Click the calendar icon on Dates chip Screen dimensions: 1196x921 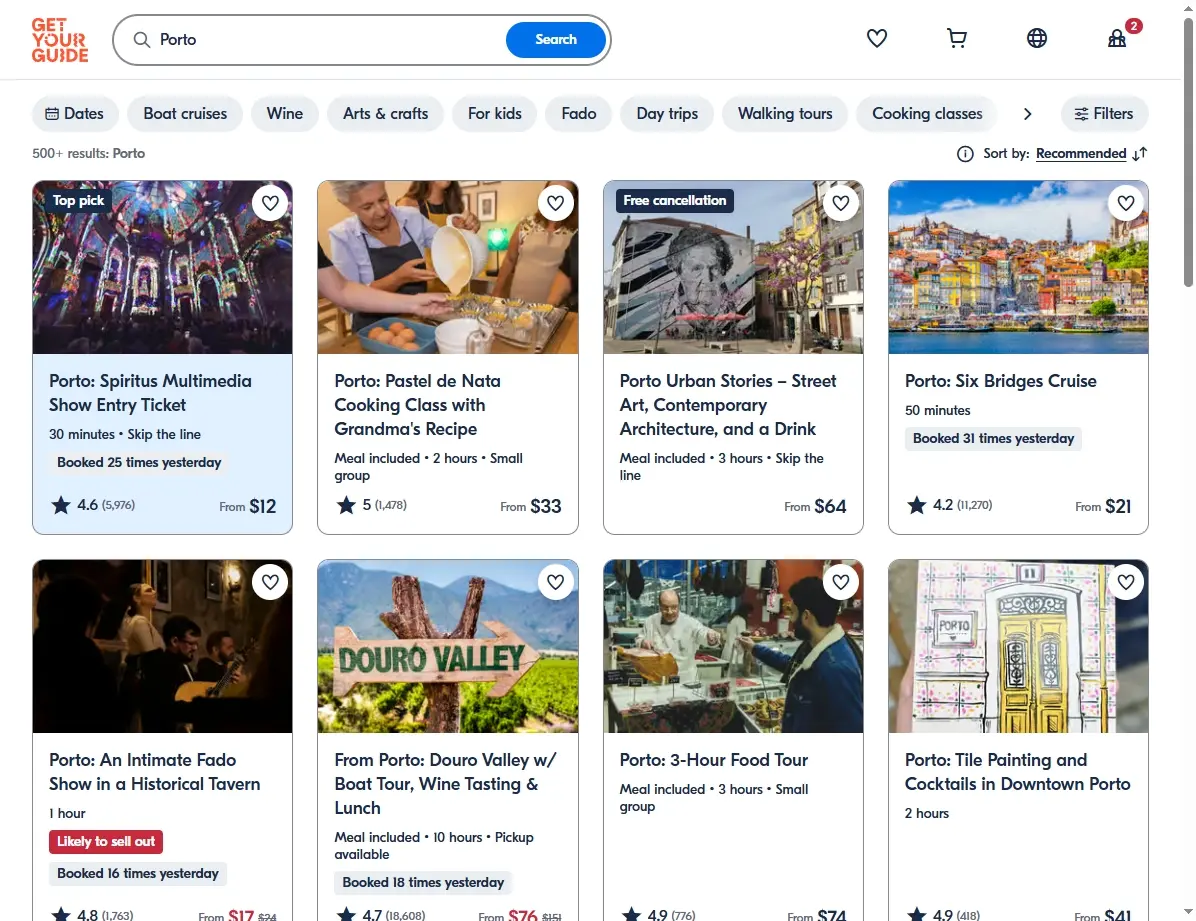[x=52, y=114]
